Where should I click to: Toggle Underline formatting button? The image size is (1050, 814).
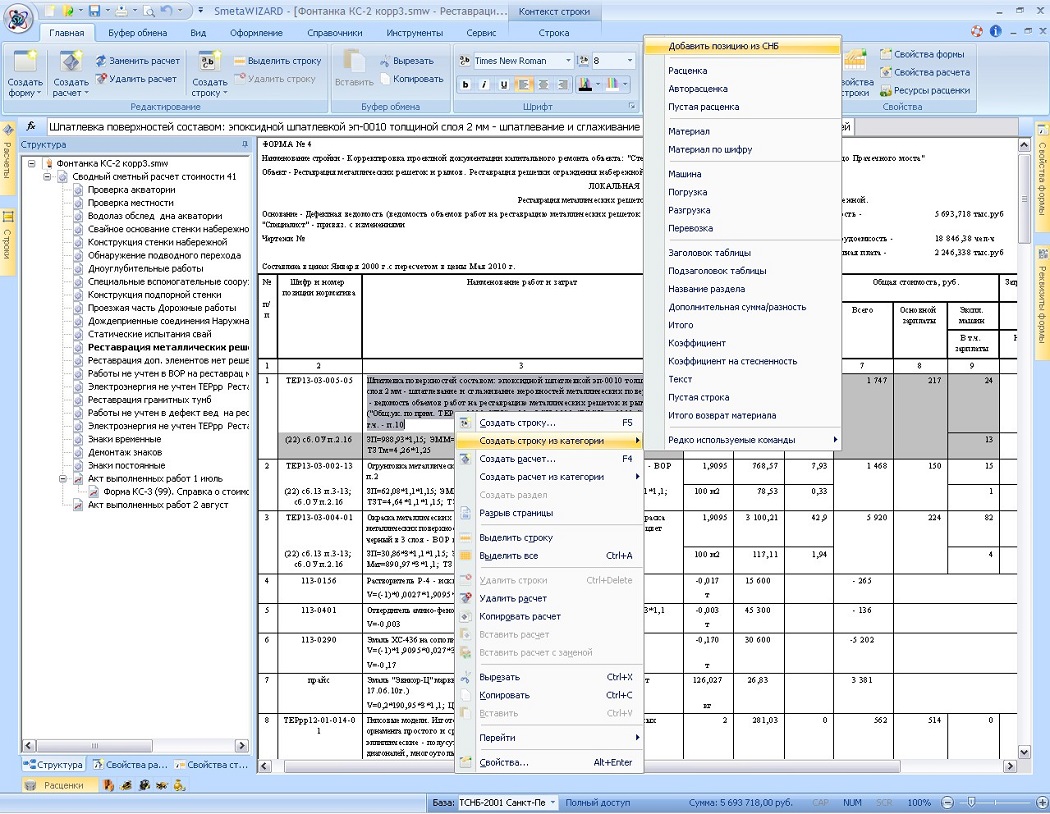coord(504,84)
